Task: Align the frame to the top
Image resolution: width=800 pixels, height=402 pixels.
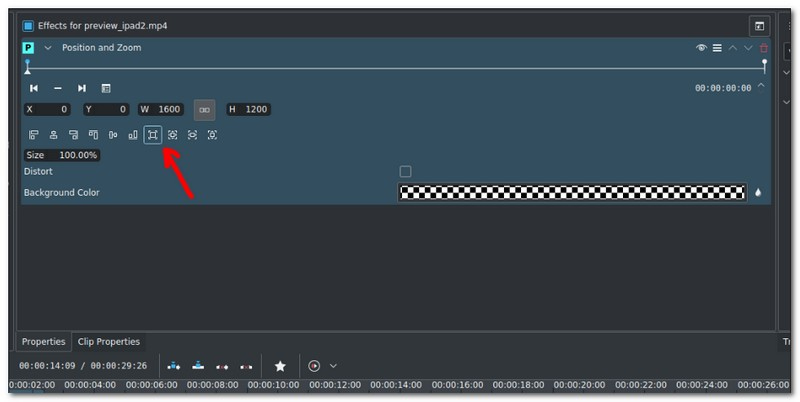Action: [93, 135]
